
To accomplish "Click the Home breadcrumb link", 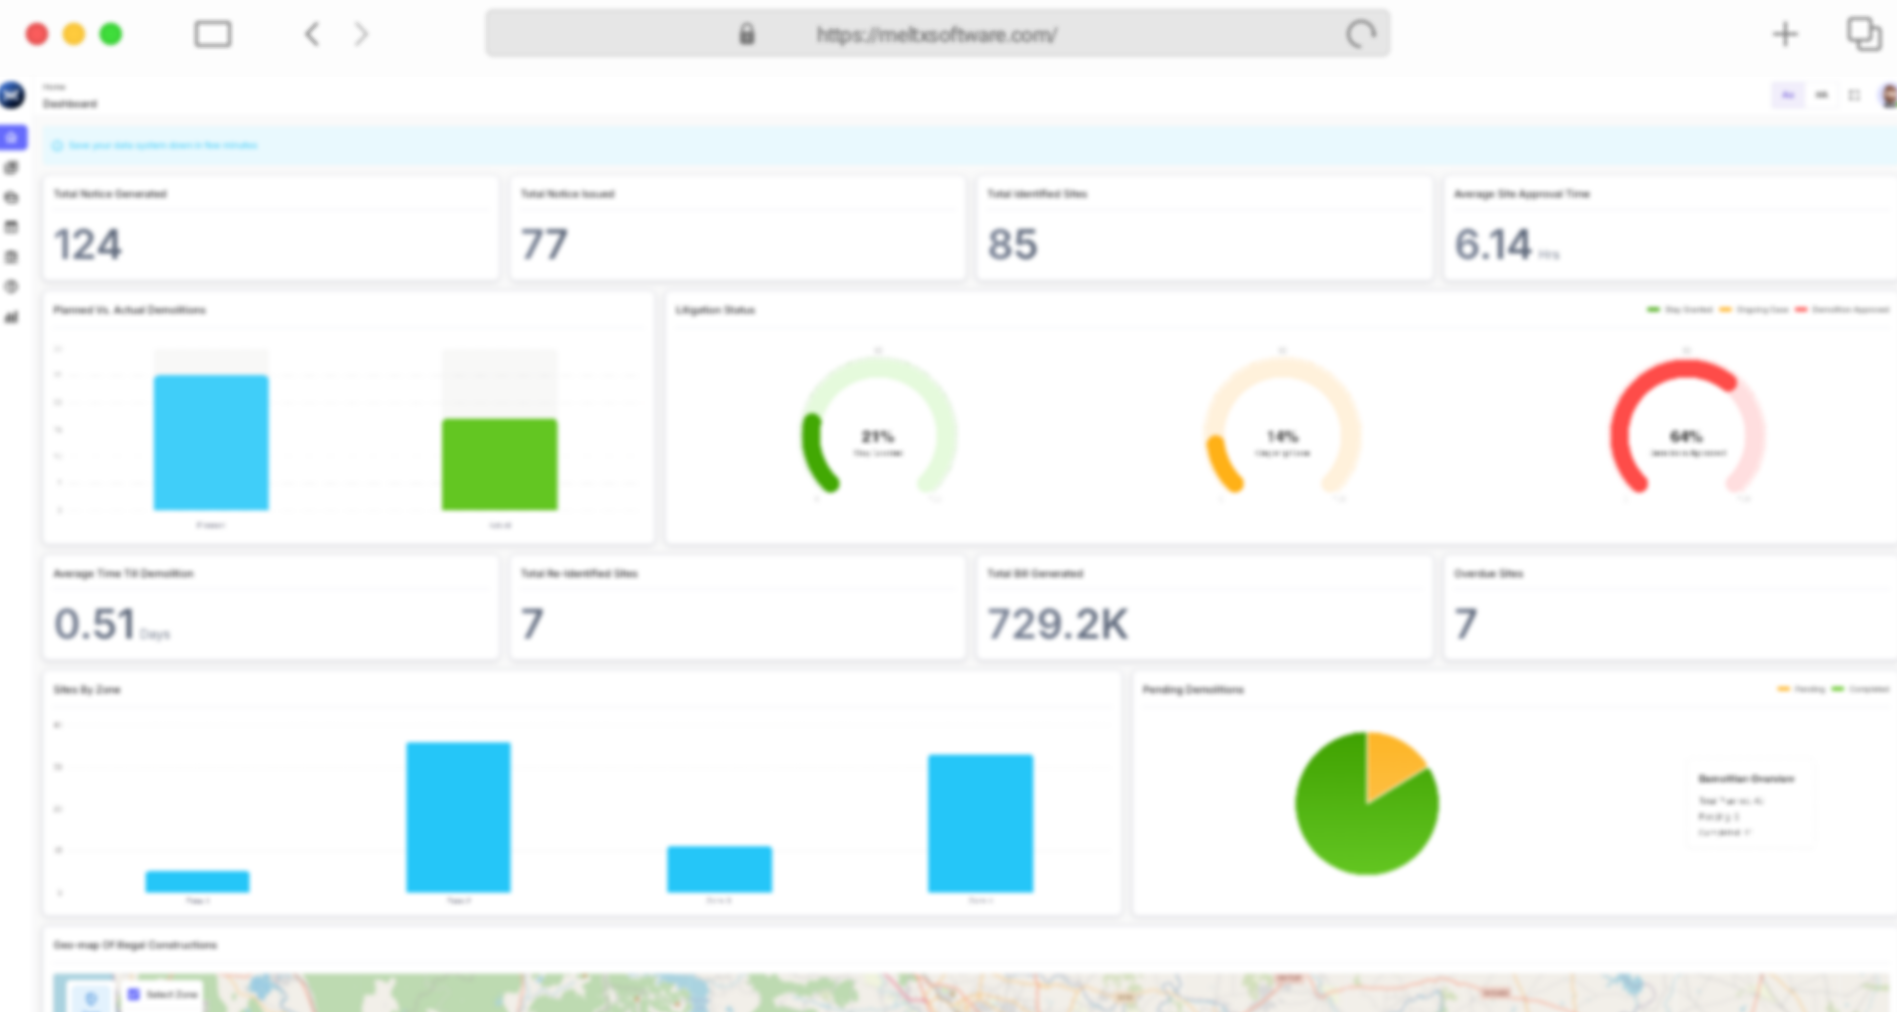I will [54, 88].
